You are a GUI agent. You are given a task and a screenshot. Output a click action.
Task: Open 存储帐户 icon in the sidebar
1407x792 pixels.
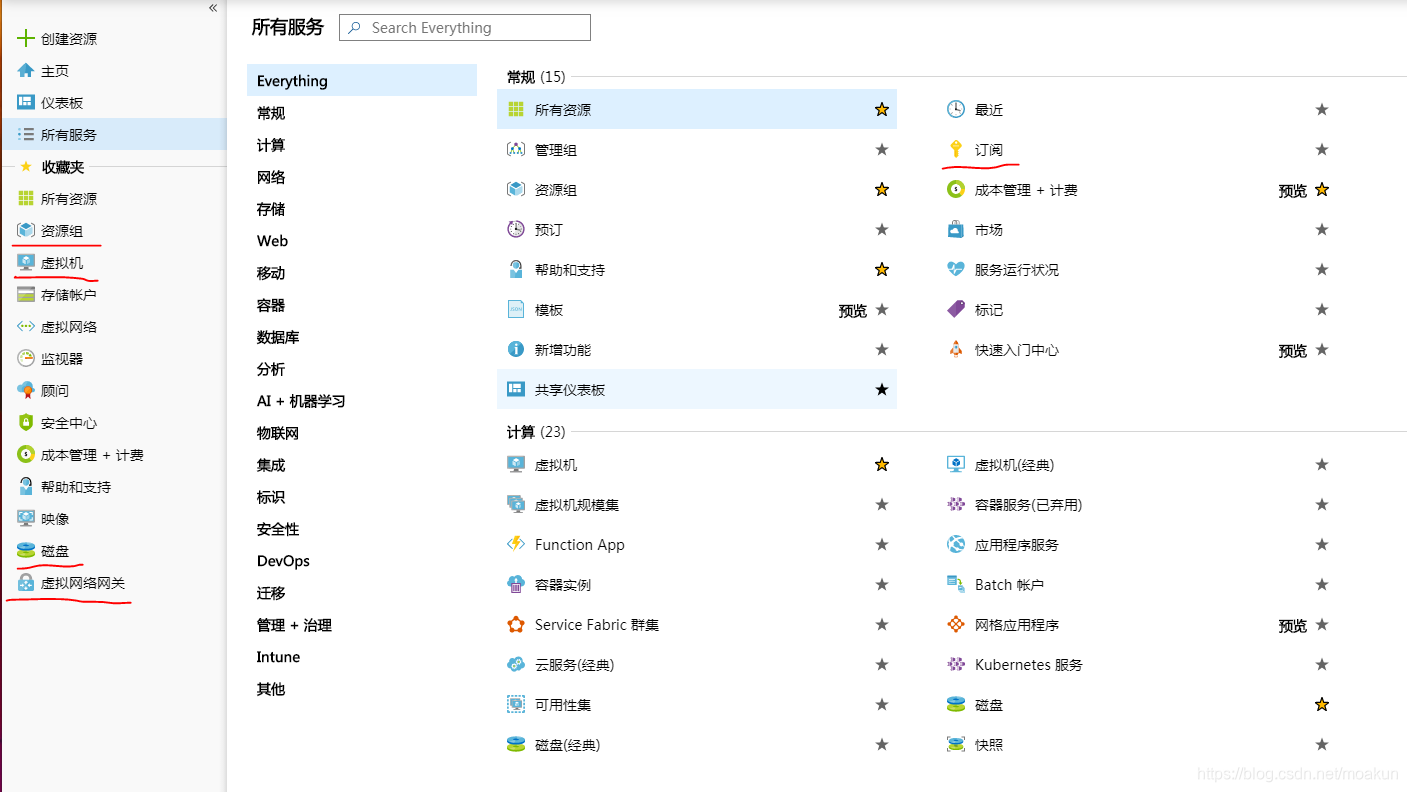click(26, 295)
